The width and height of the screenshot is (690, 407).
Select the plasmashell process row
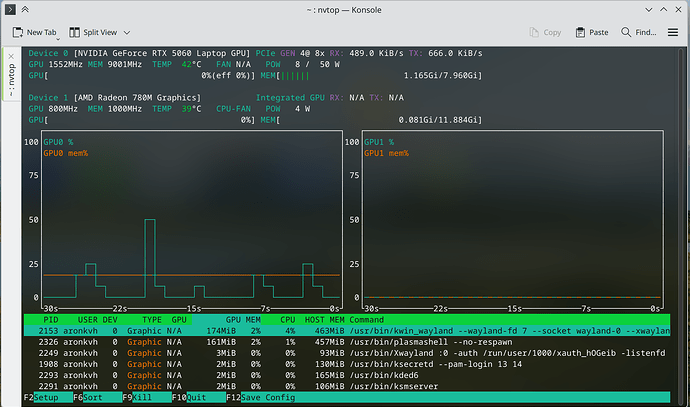coord(347,342)
